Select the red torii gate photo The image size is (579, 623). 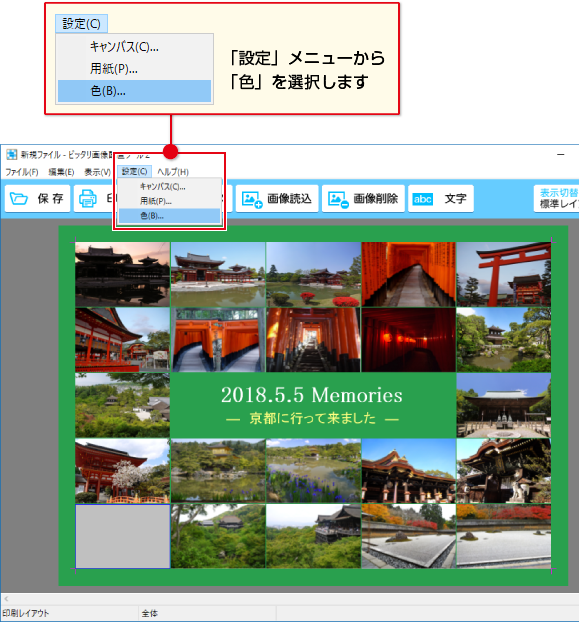(503, 274)
